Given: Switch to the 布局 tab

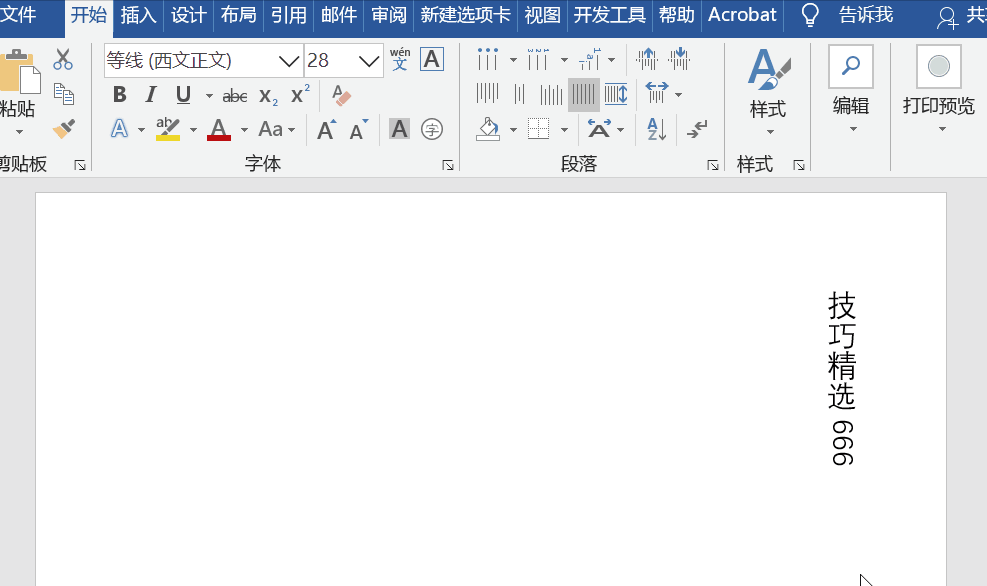Looking at the screenshot, I should [x=239, y=14].
